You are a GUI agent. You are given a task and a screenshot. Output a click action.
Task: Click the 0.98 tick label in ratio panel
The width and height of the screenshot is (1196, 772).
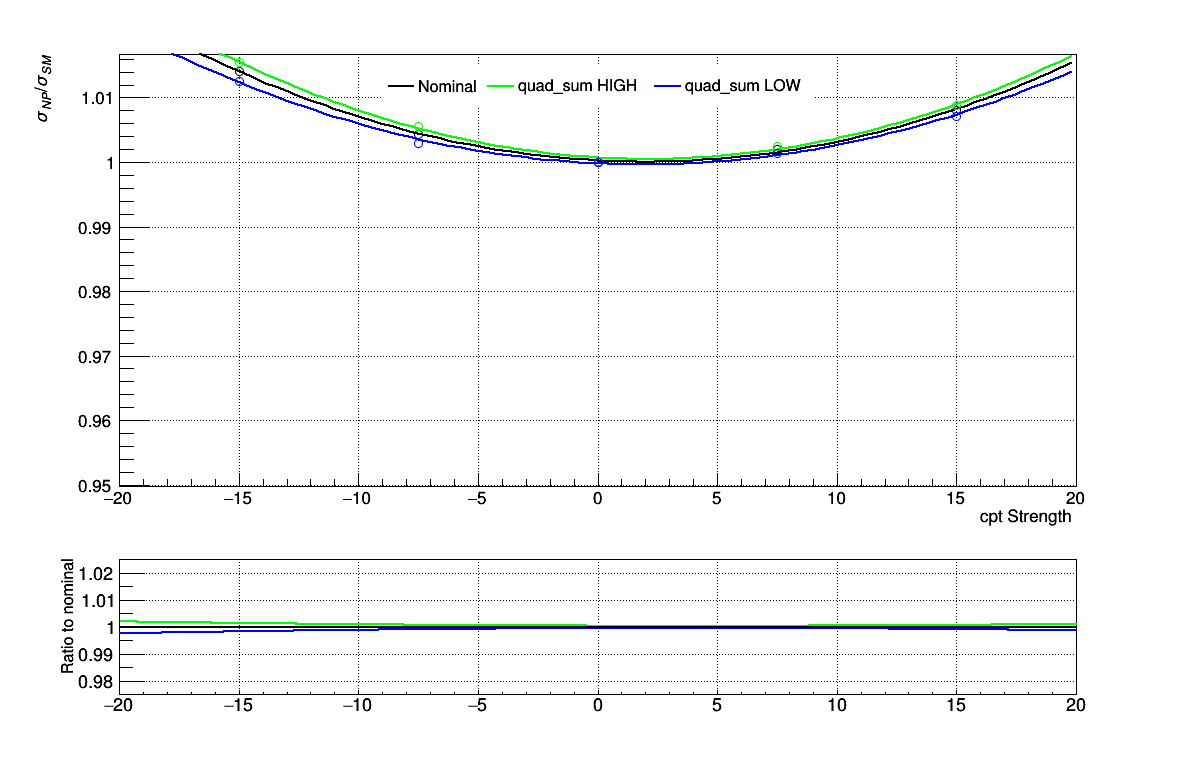pos(97,682)
